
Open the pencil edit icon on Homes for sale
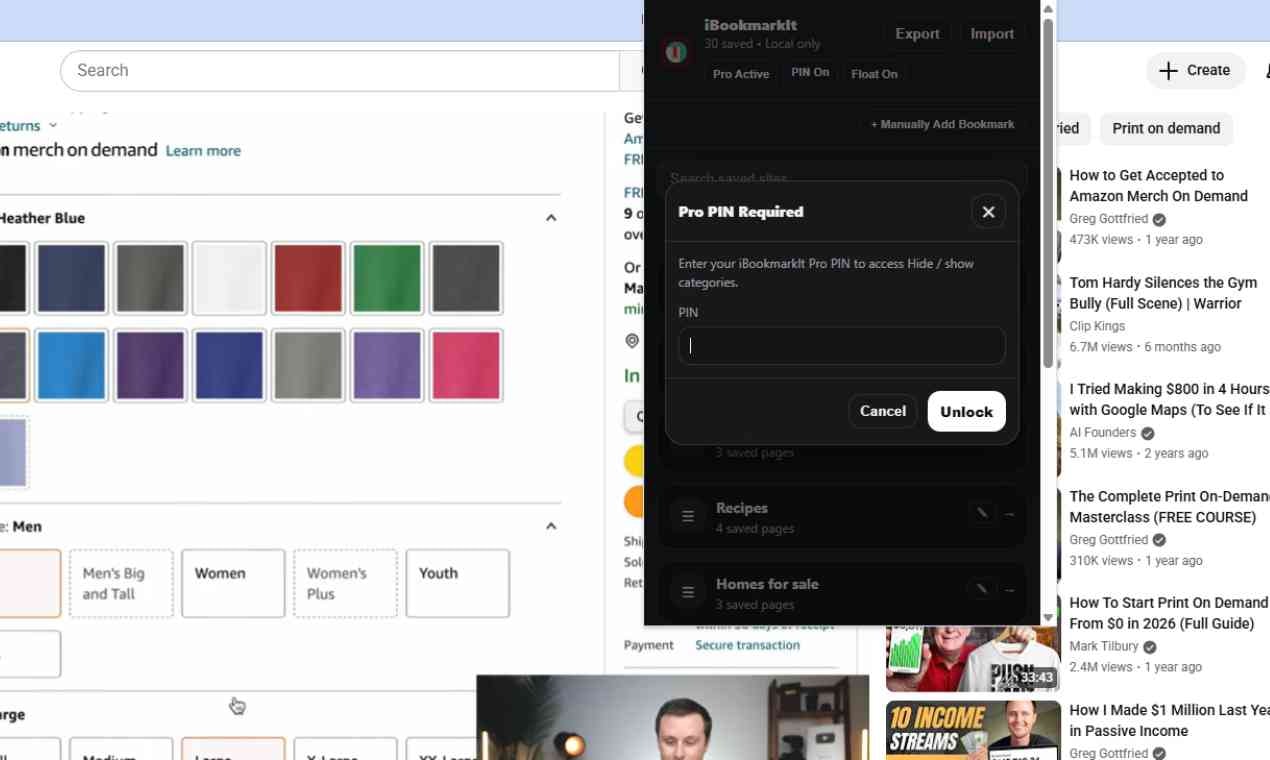[x=980, y=588]
